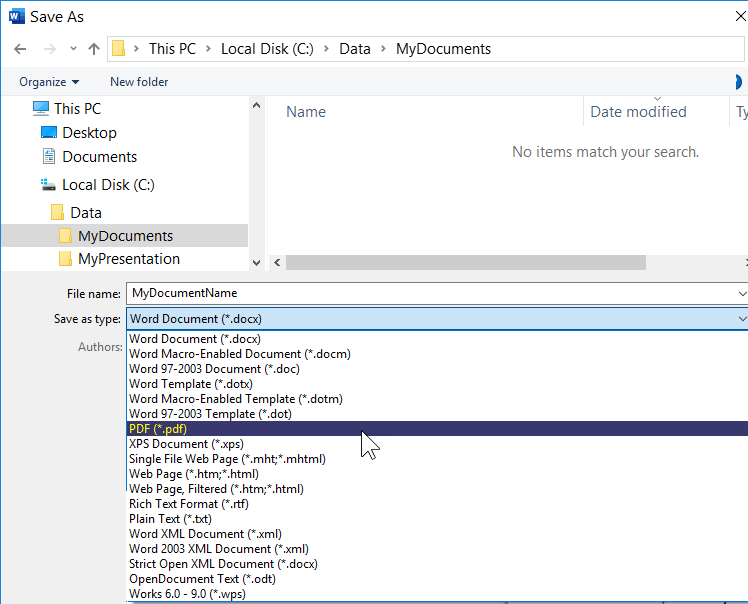Click the Desktop icon in tree
Screen dimensions: 748x604
pos(49,132)
